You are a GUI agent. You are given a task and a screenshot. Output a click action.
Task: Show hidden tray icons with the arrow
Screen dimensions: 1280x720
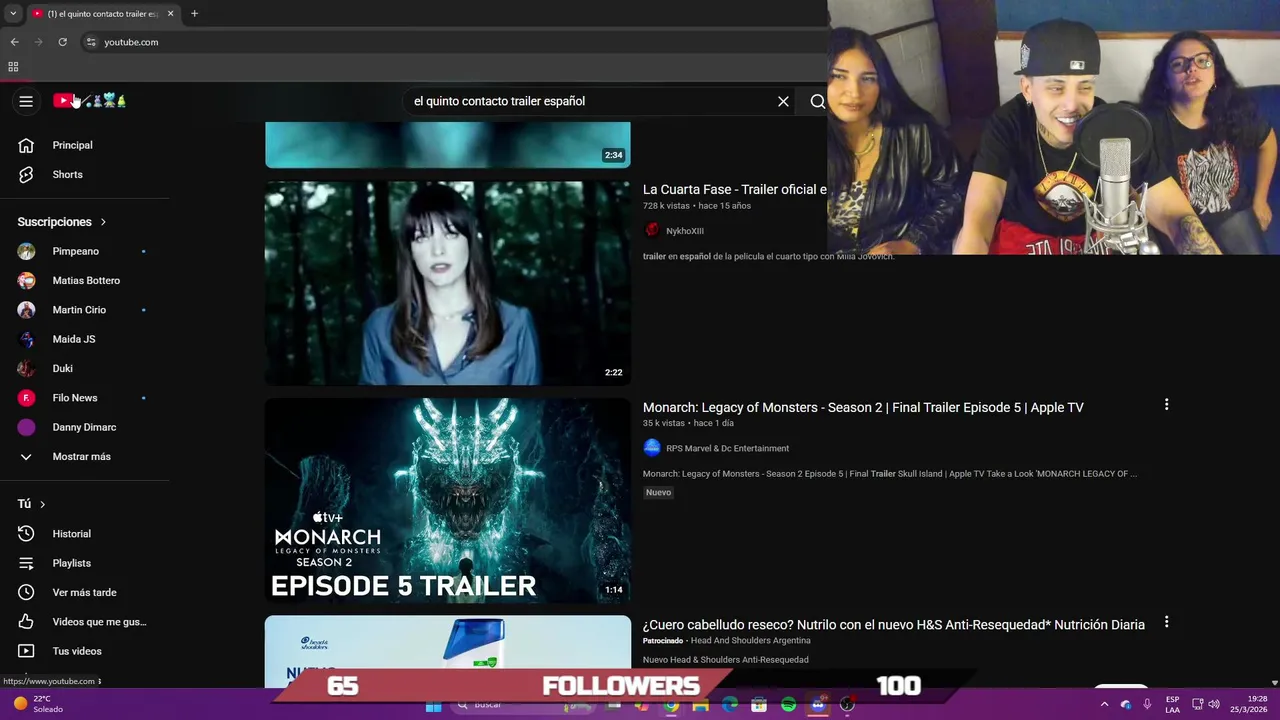[x=1104, y=705]
